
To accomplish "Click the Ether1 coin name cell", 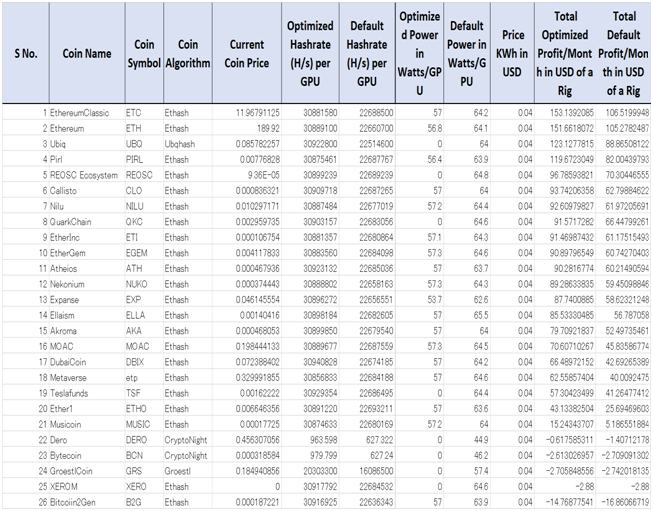I will point(87,409).
